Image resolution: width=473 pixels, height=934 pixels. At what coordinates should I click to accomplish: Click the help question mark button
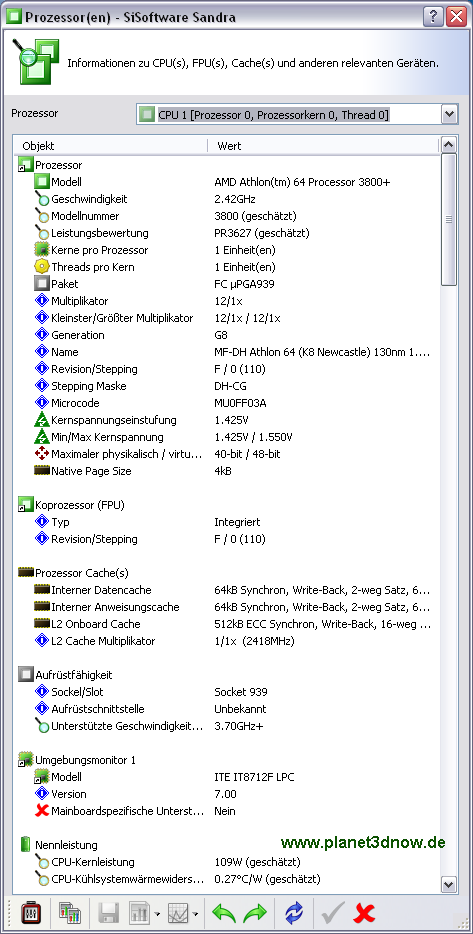[433, 16]
